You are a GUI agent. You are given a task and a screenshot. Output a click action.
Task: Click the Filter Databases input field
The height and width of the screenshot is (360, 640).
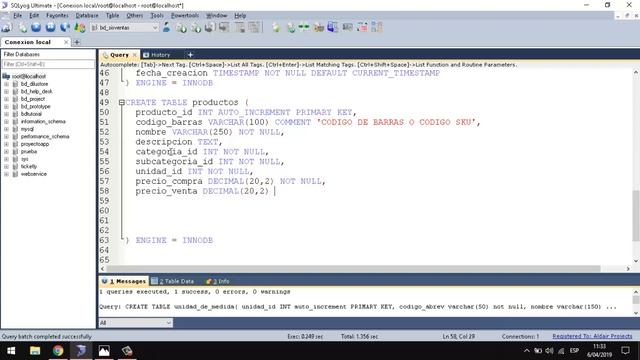(48, 64)
